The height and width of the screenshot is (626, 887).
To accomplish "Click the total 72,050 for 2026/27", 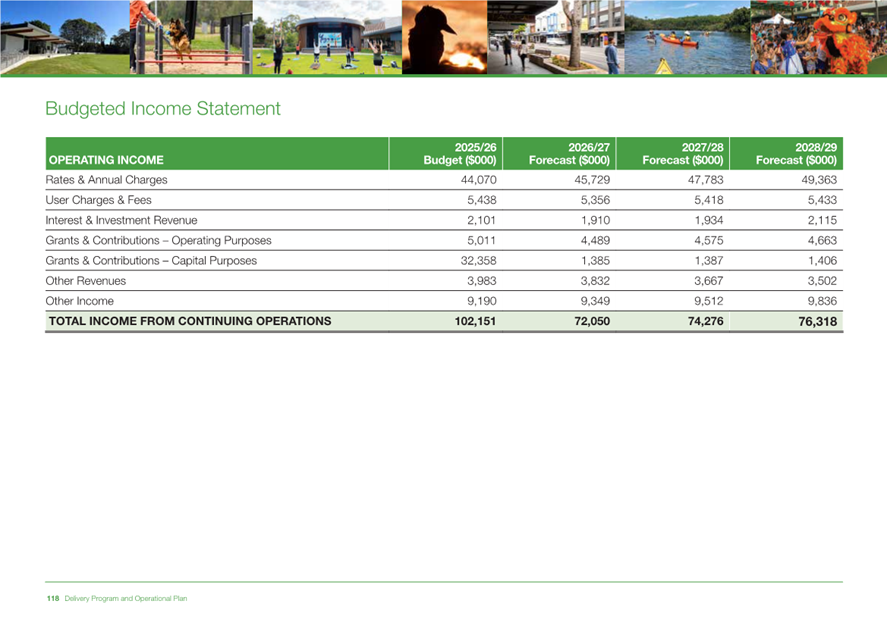I will coord(592,321).
